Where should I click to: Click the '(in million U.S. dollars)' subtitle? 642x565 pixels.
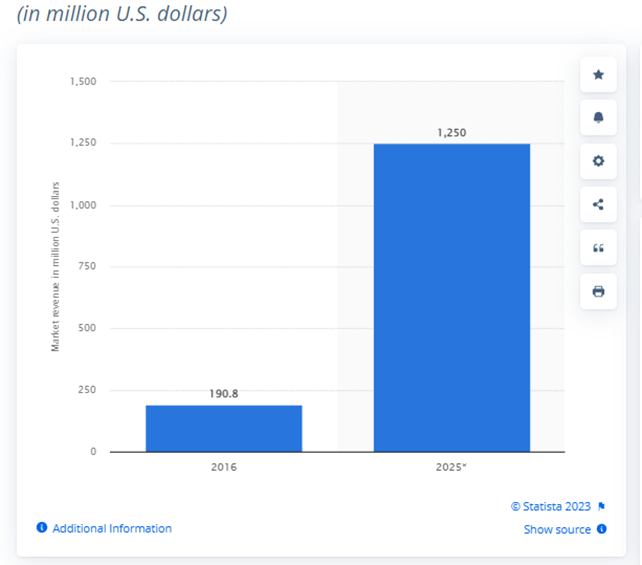click(x=122, y=14)
